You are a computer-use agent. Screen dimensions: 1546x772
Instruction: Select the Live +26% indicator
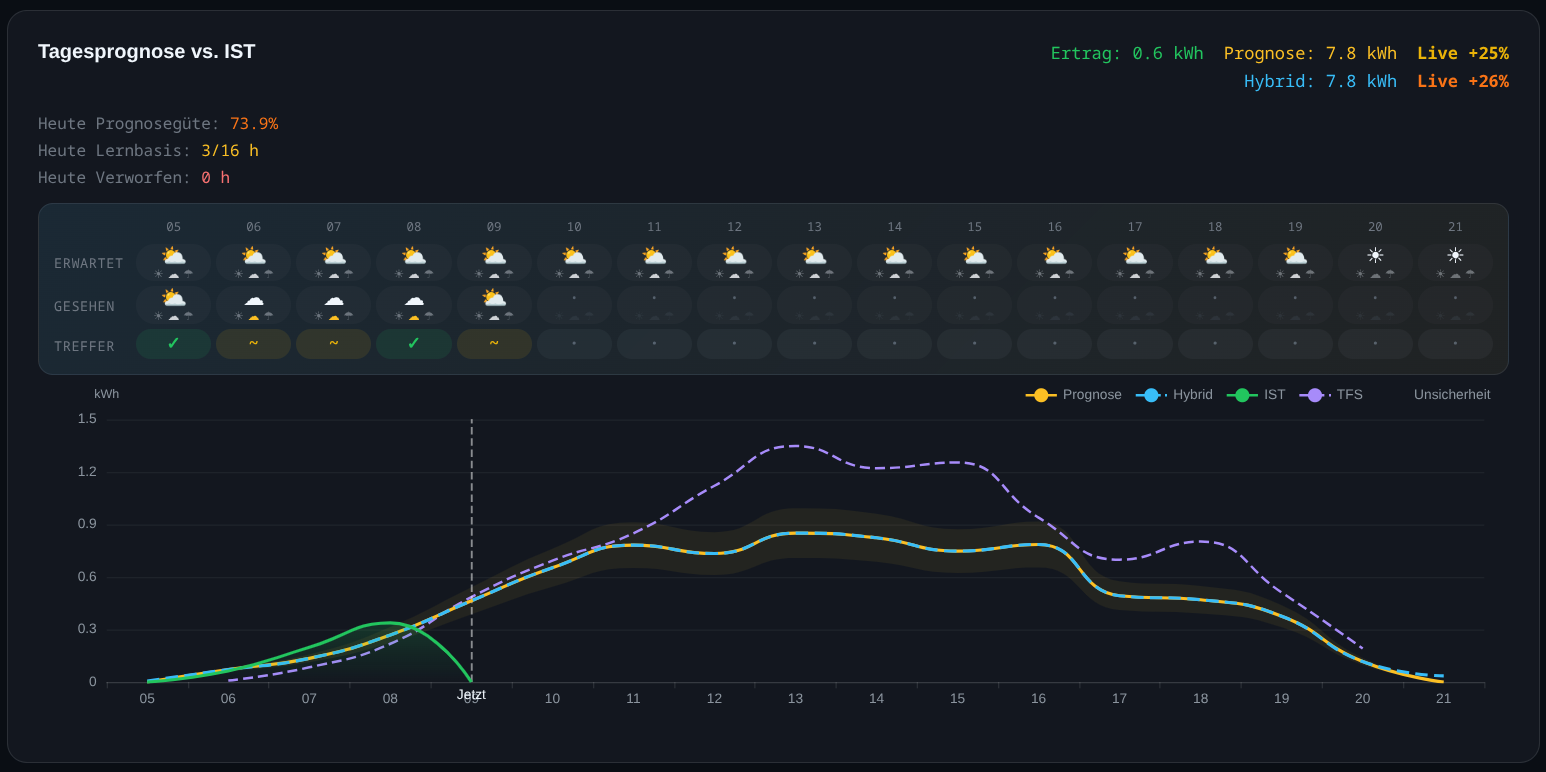[x=1463, y=81]
